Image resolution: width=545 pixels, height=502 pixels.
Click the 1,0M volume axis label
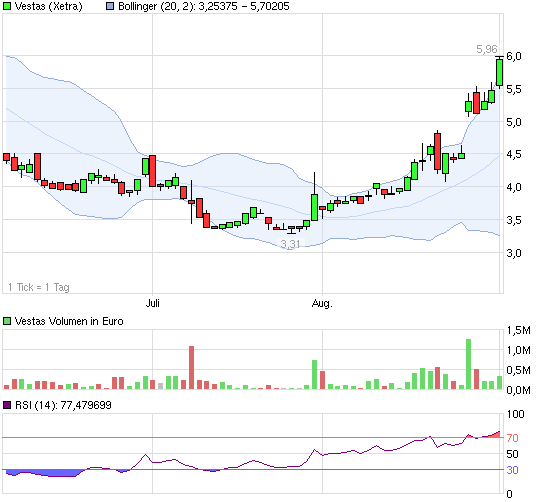click(519, 350)
